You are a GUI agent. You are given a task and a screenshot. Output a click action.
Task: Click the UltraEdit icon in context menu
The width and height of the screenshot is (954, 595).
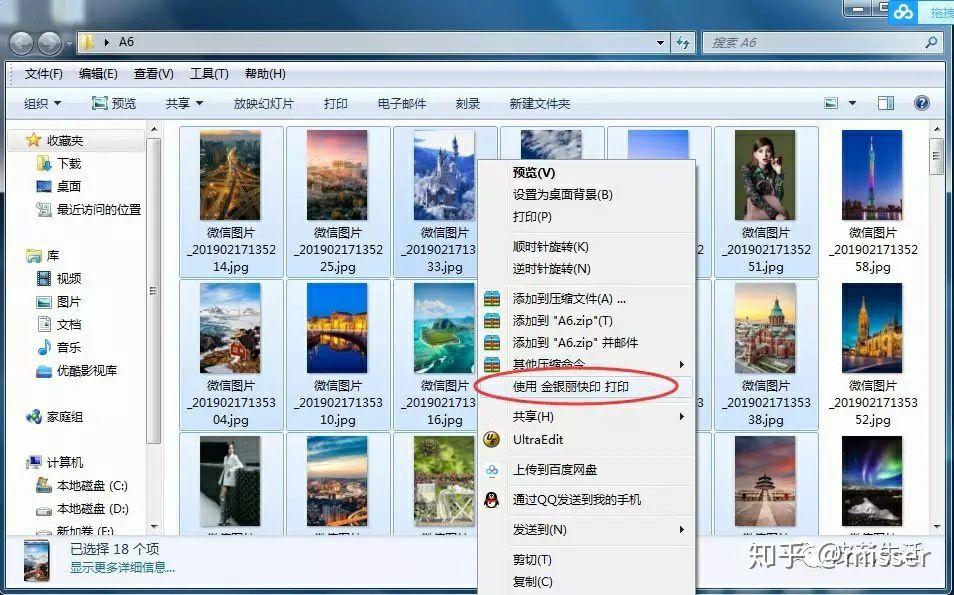(x=492, y=439)
